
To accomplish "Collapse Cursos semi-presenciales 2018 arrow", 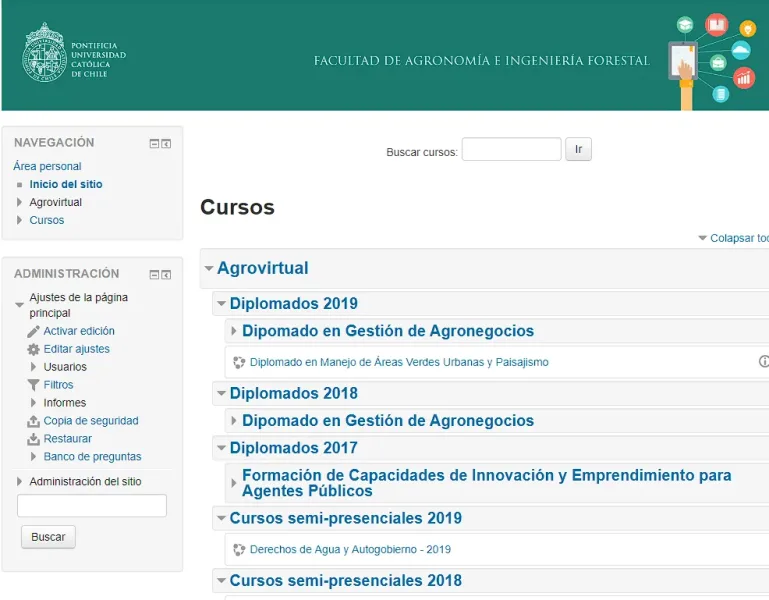I will pyautogui.click(x=221, y=581).
